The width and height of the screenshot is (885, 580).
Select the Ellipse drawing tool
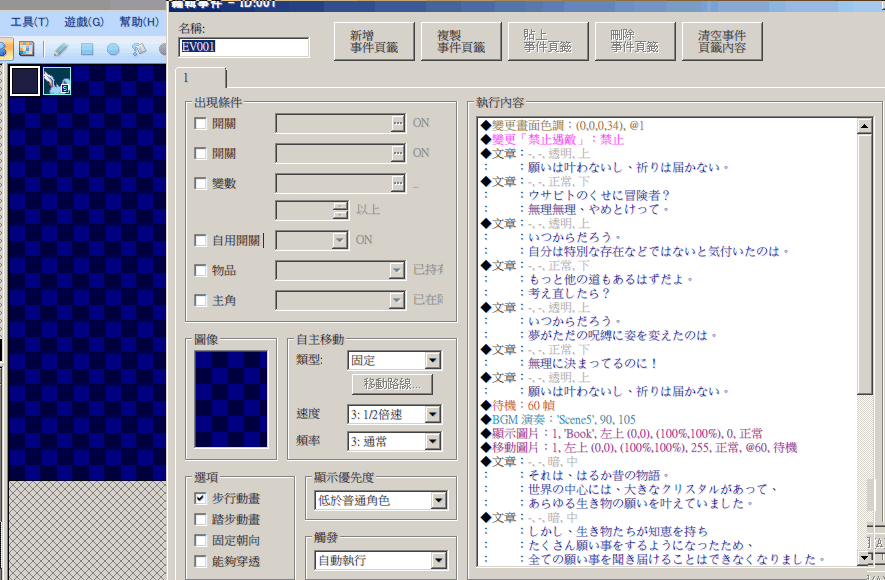pos(113,49)
